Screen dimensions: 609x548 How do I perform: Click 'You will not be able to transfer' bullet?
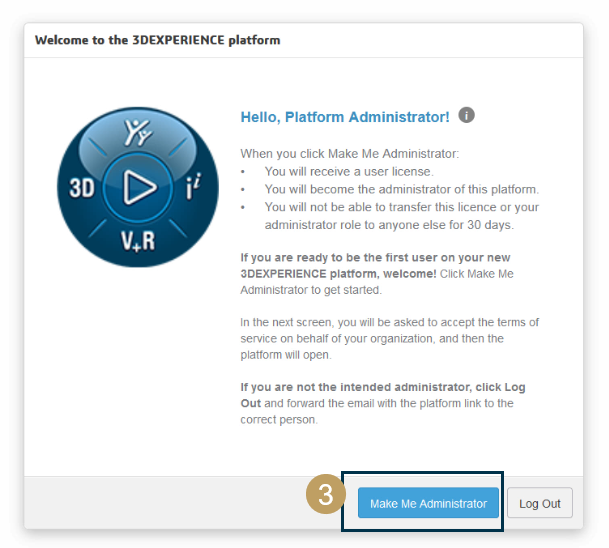(402, 216)
